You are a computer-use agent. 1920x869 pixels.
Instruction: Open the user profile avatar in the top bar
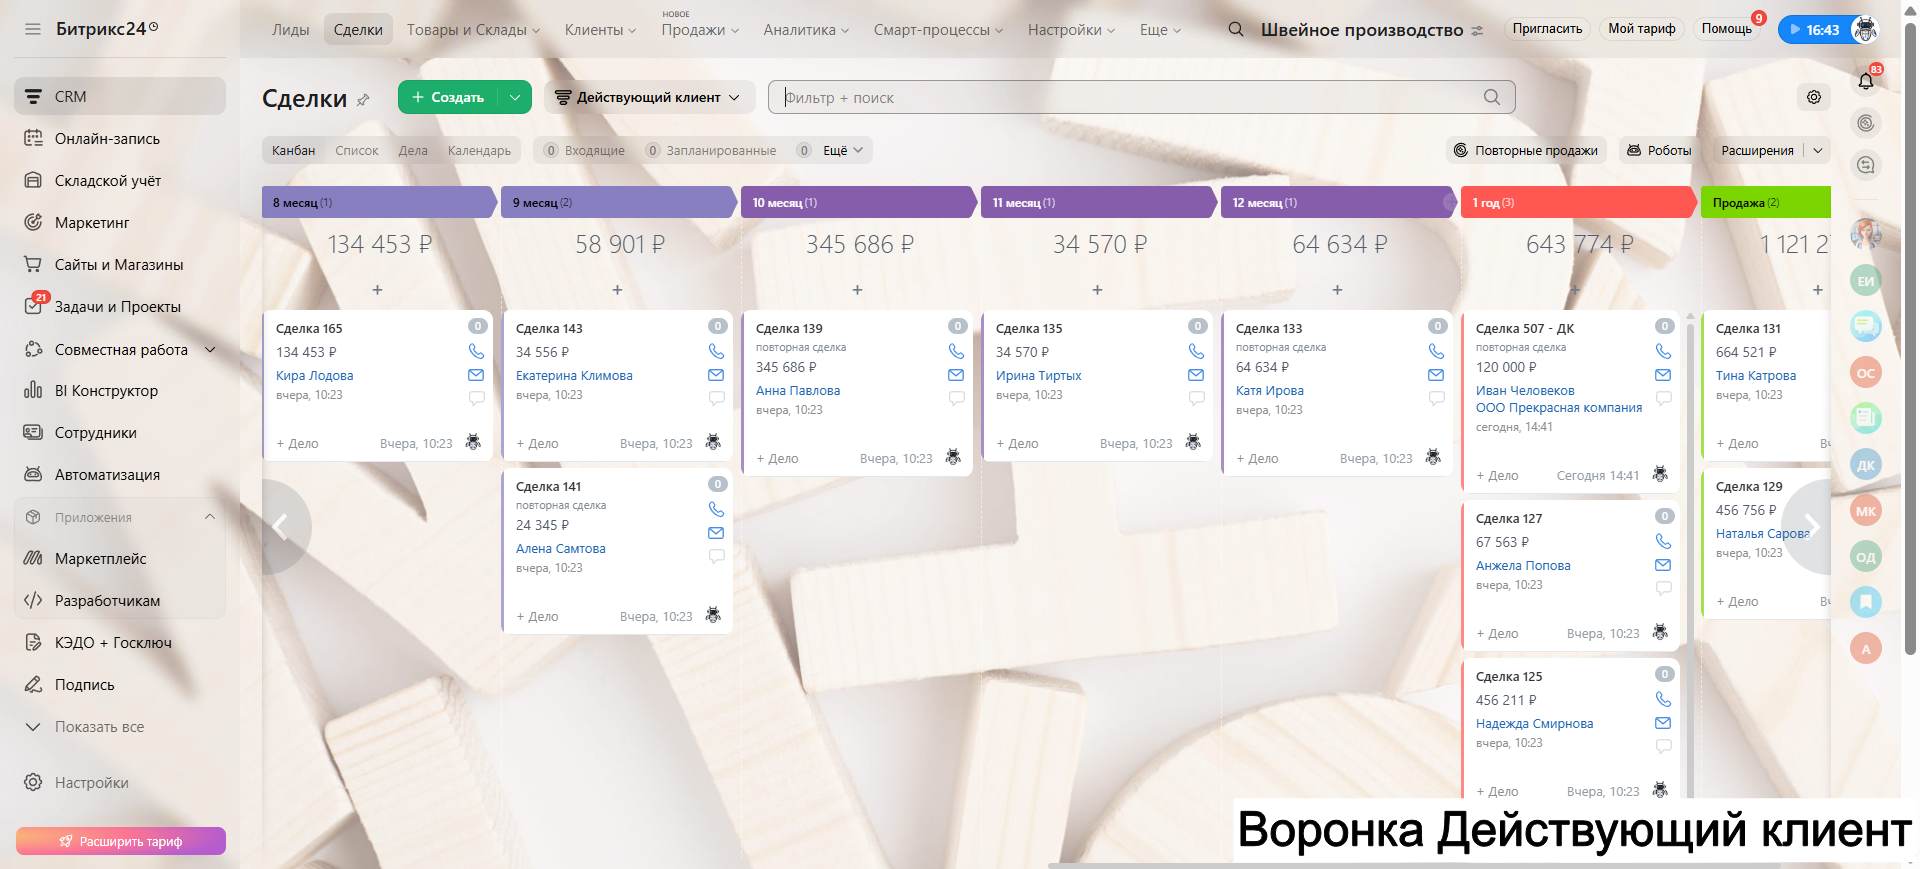click(1865, 29)
